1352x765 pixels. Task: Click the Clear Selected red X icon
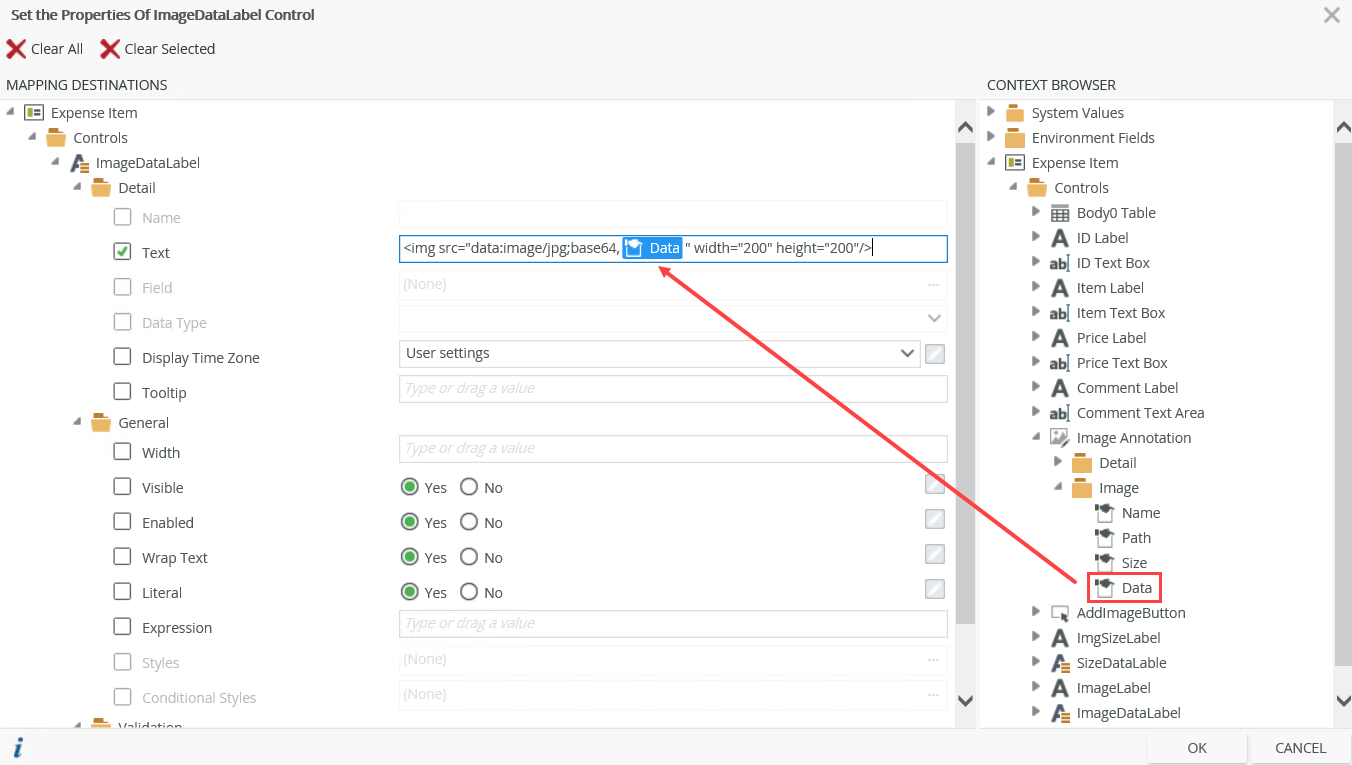[x=109, y=49]
